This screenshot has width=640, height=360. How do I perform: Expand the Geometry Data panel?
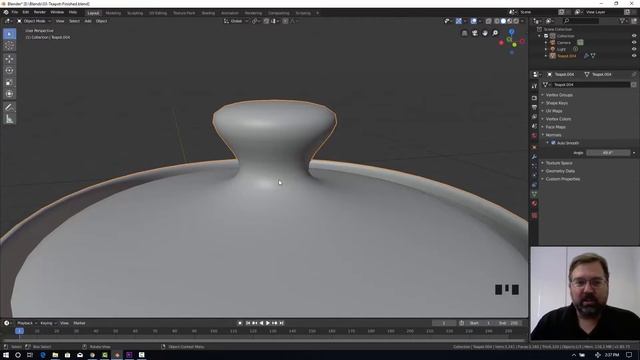560,171
